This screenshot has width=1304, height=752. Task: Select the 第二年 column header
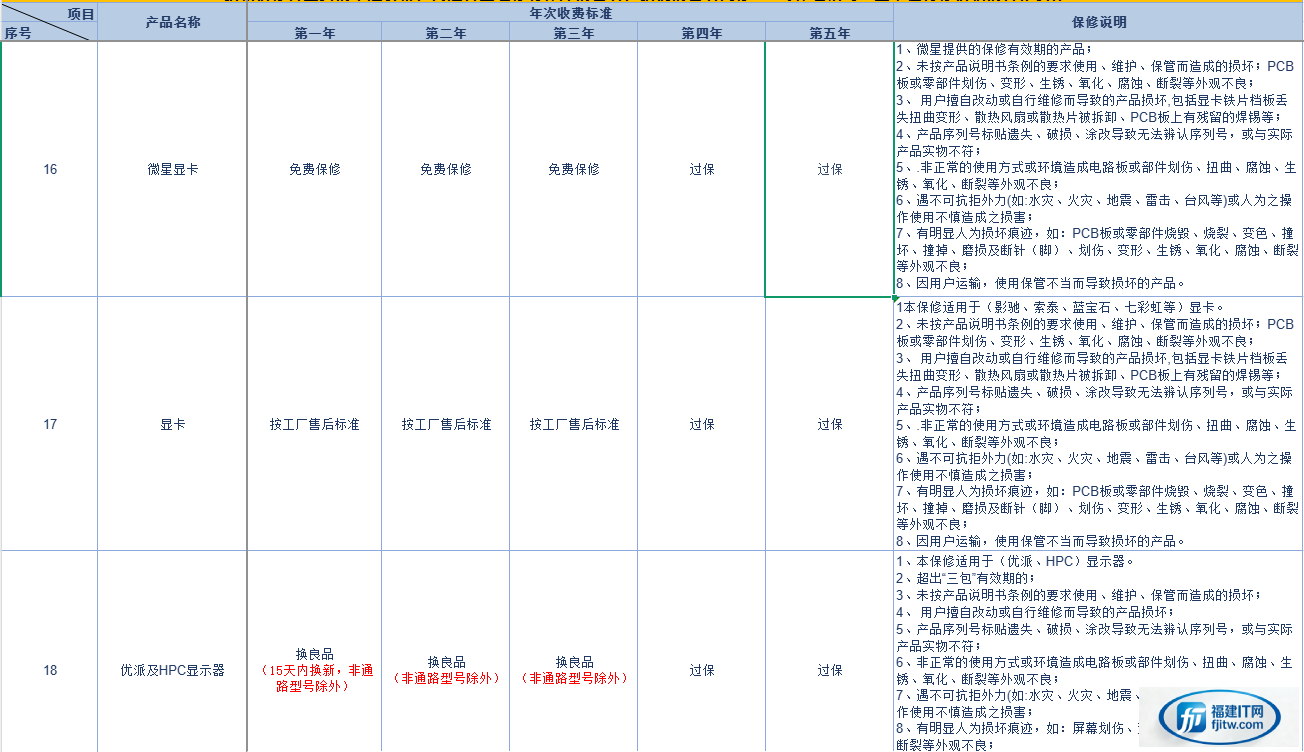pyautogui.click(x=445, y=33)
